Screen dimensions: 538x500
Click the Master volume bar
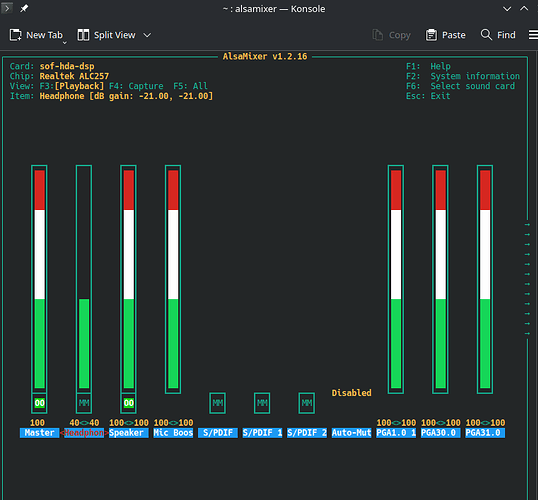39,279
